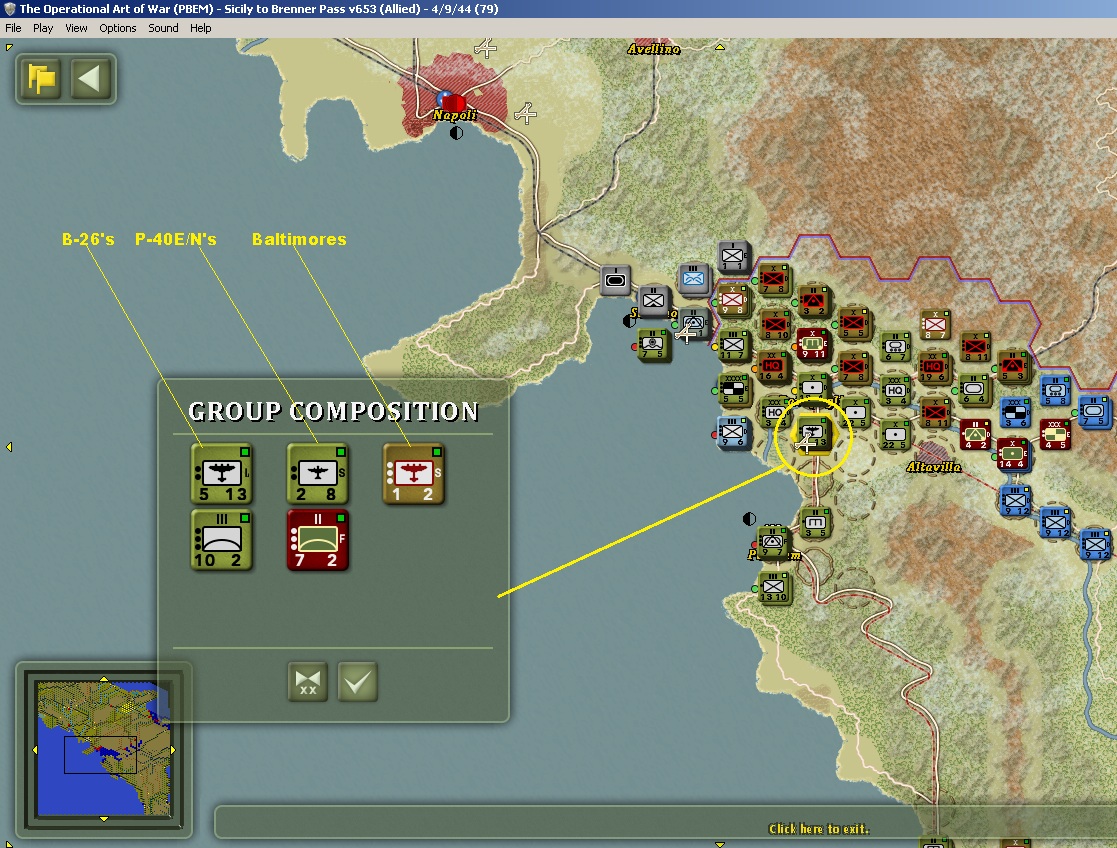Click the minimap down scroll arrow
The width and height of the screenshot is (1117, 848).
pos(104,819)
